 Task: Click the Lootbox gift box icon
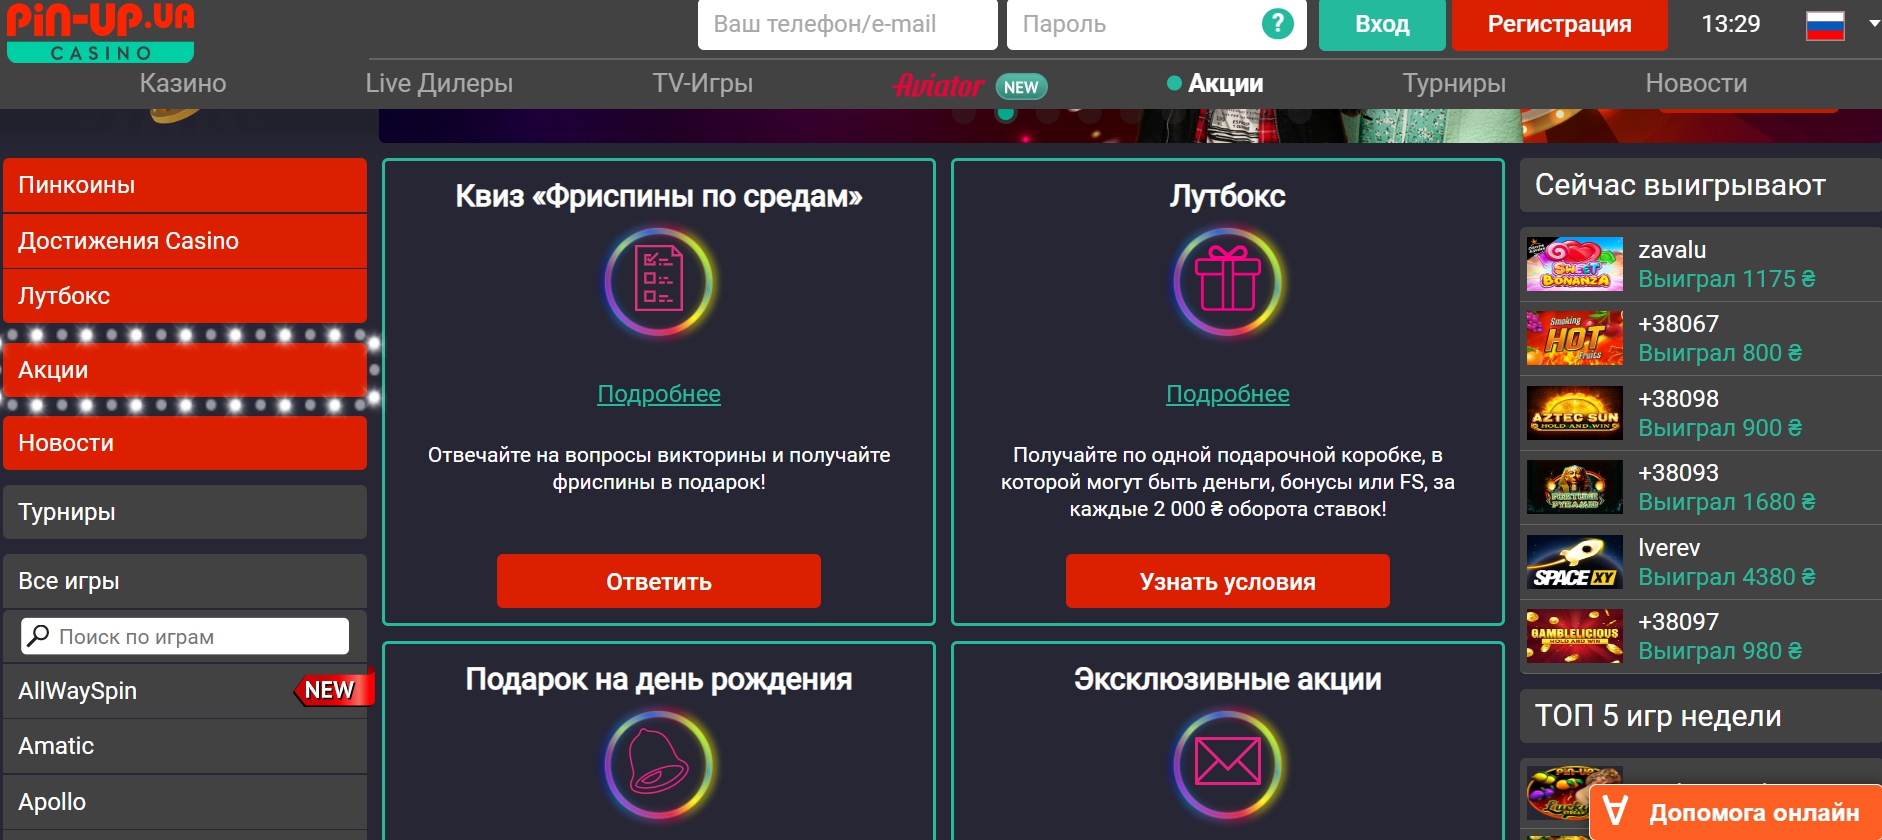[1228, 282]
